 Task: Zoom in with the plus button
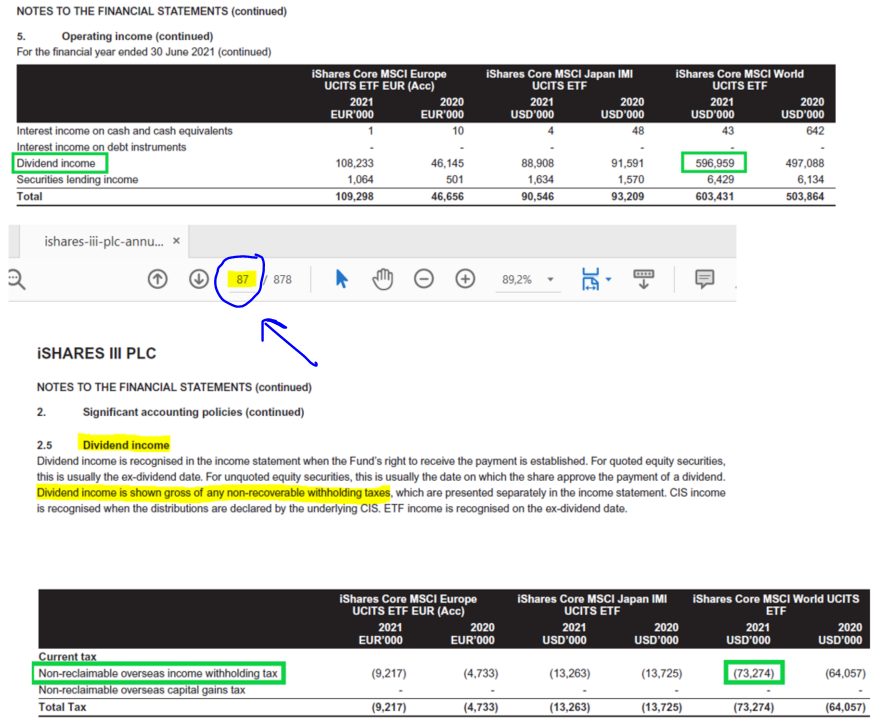pos(465,279)
